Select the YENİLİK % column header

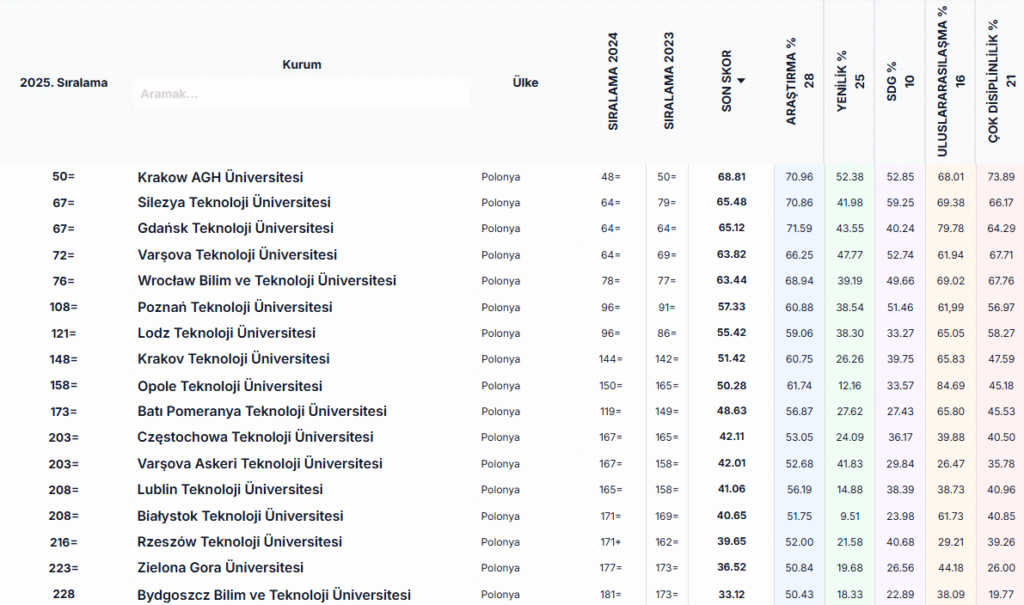click(849, 82)
